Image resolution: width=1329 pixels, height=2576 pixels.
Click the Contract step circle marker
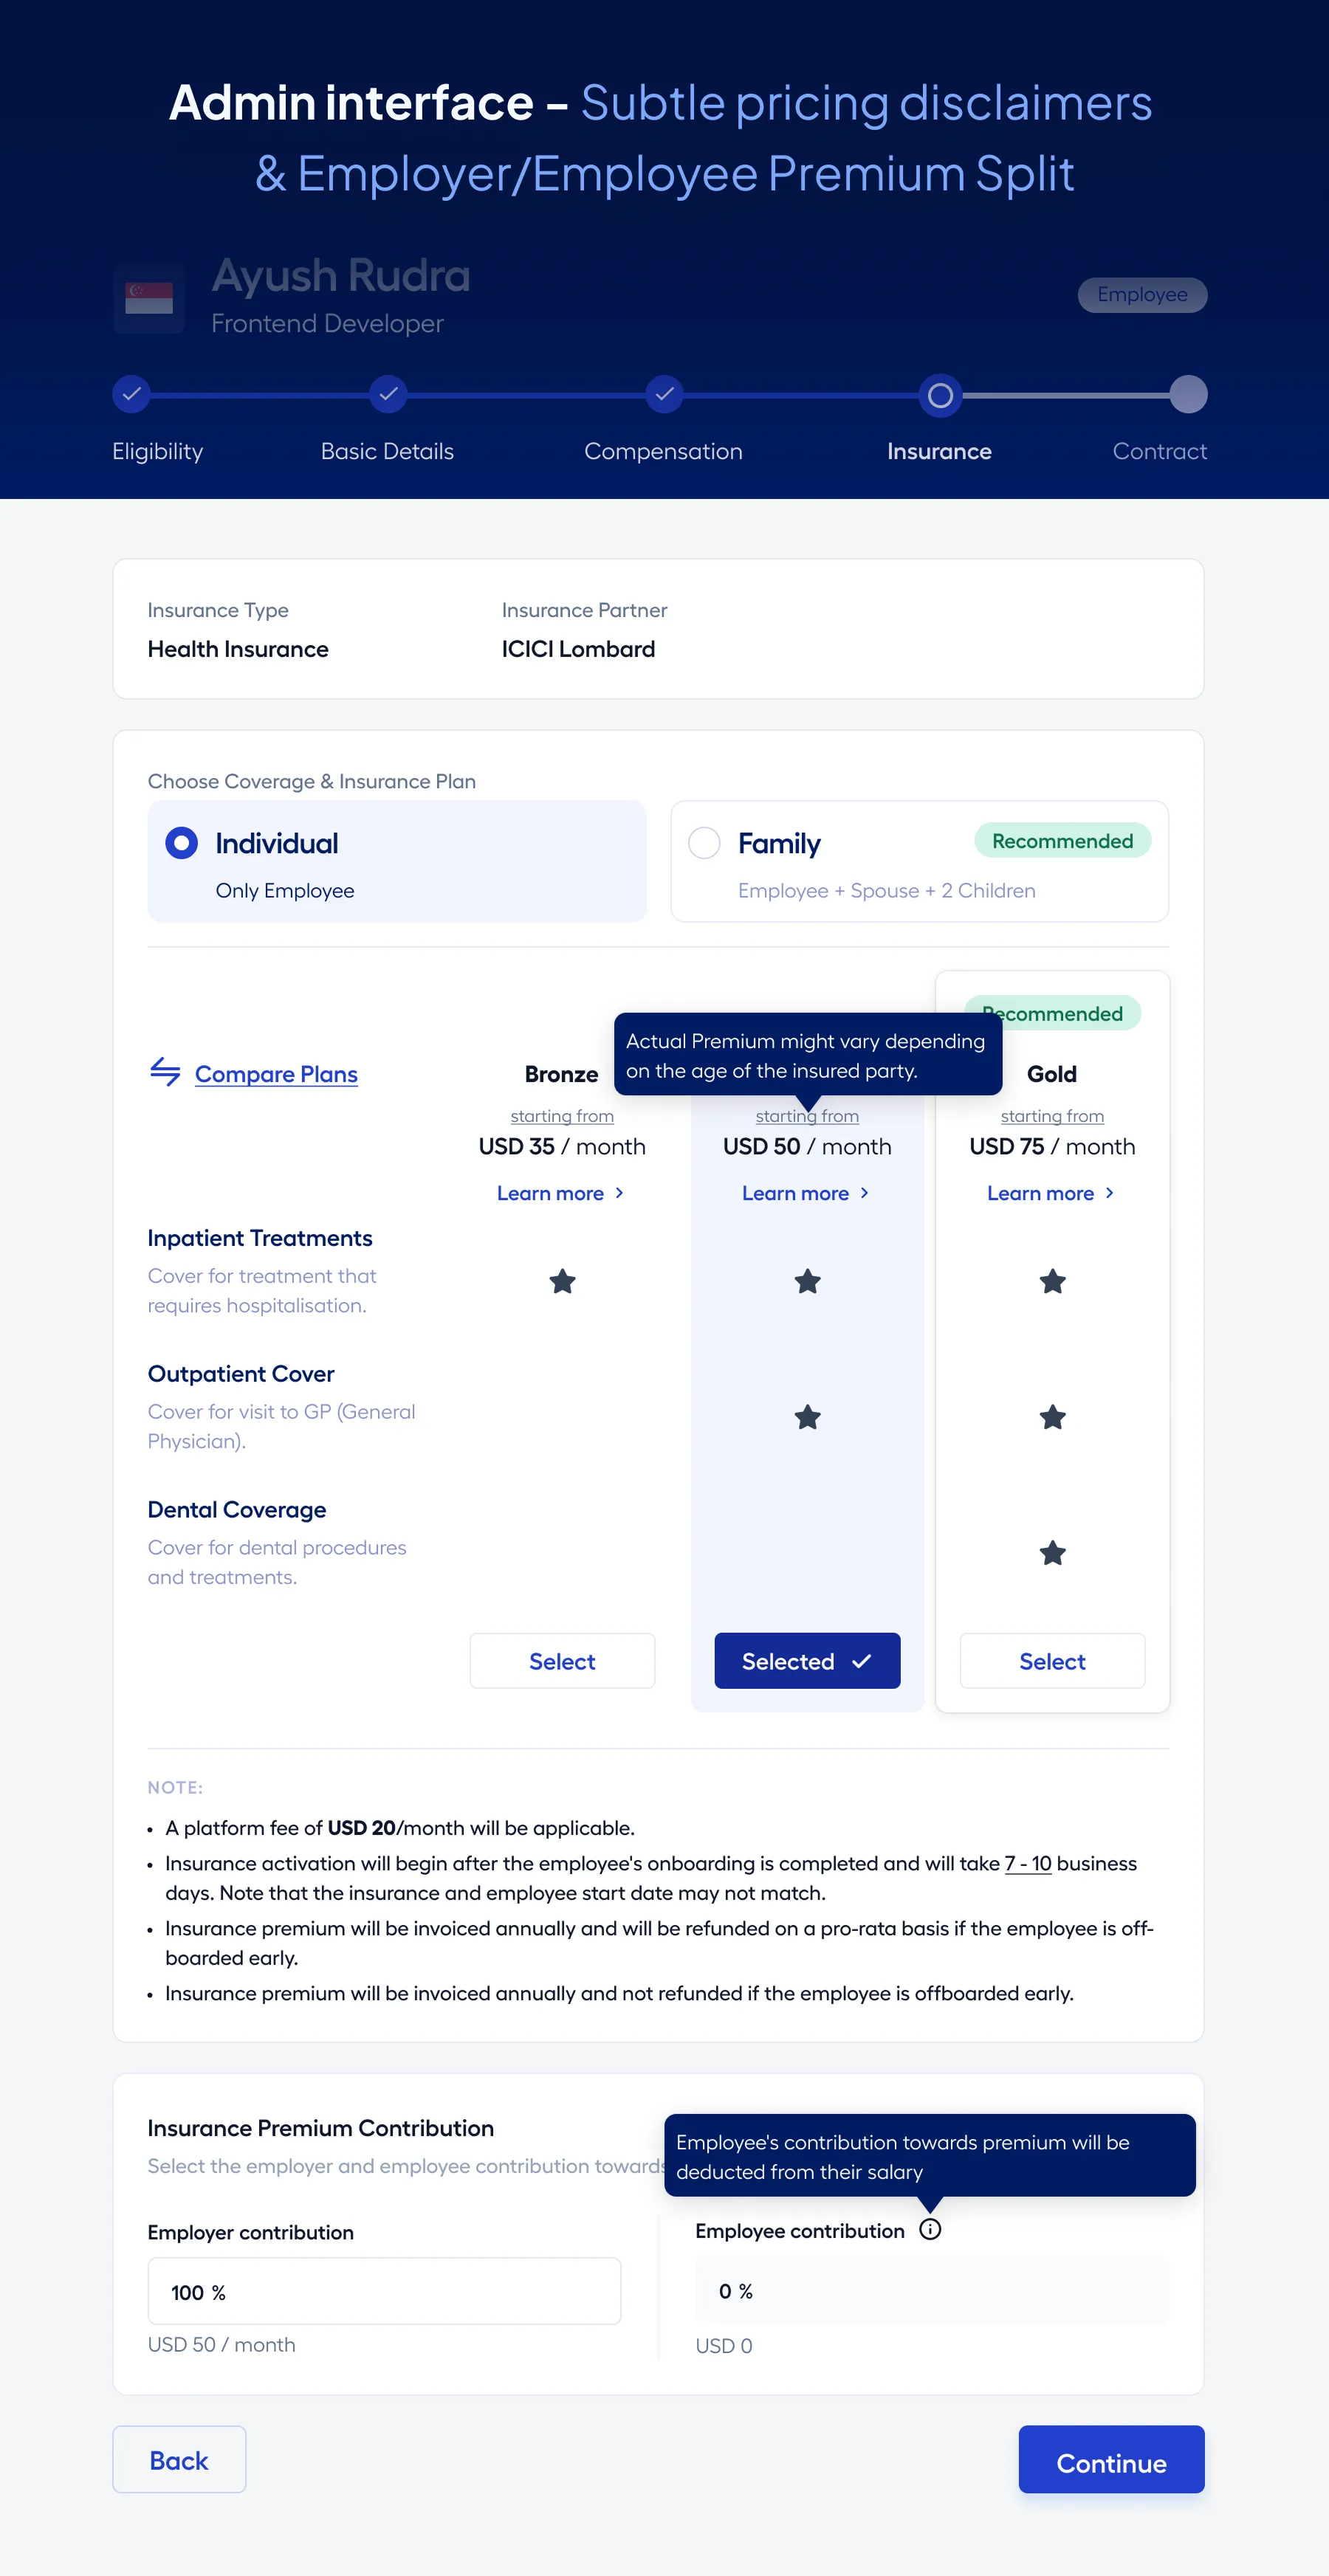(1188, 394)
